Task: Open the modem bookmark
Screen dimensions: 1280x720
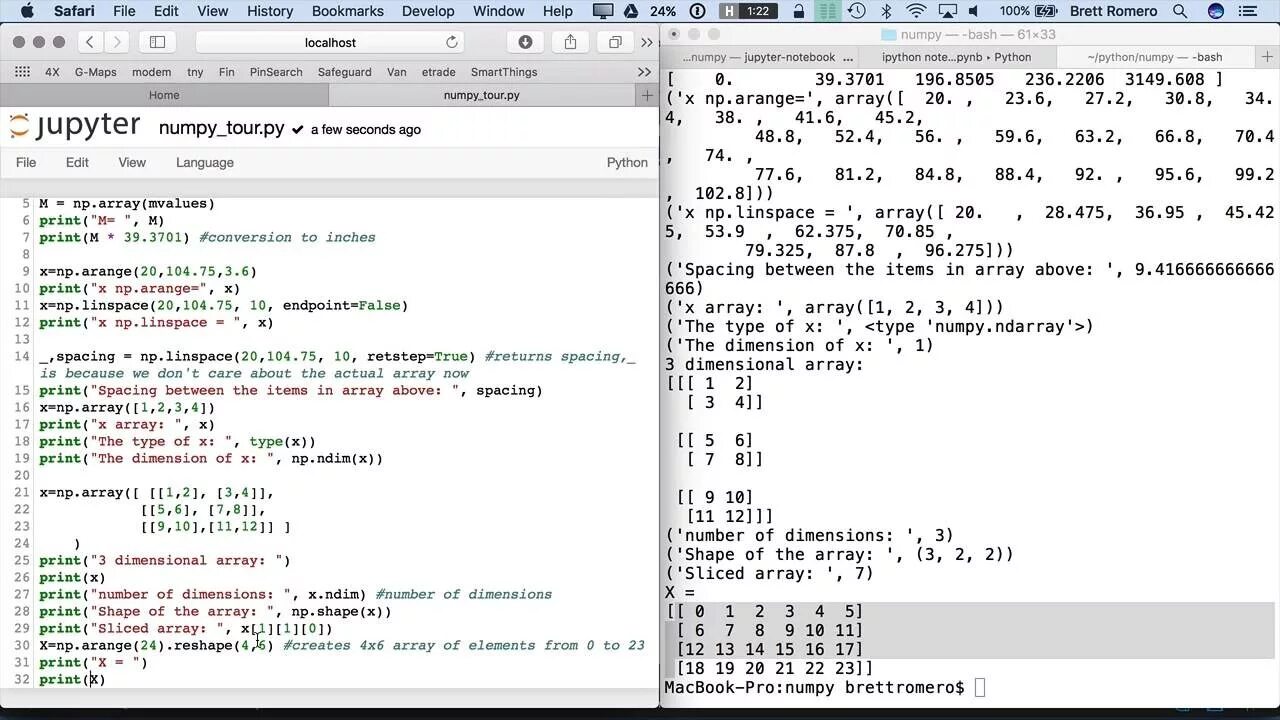Action: pyautogui.click(x=152, y=72)
